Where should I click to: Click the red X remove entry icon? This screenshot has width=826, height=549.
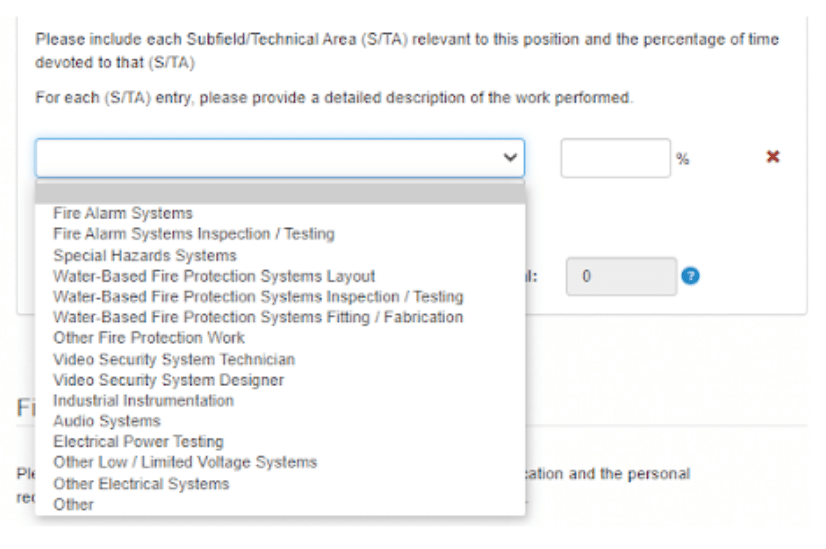[x=772, y=157]
